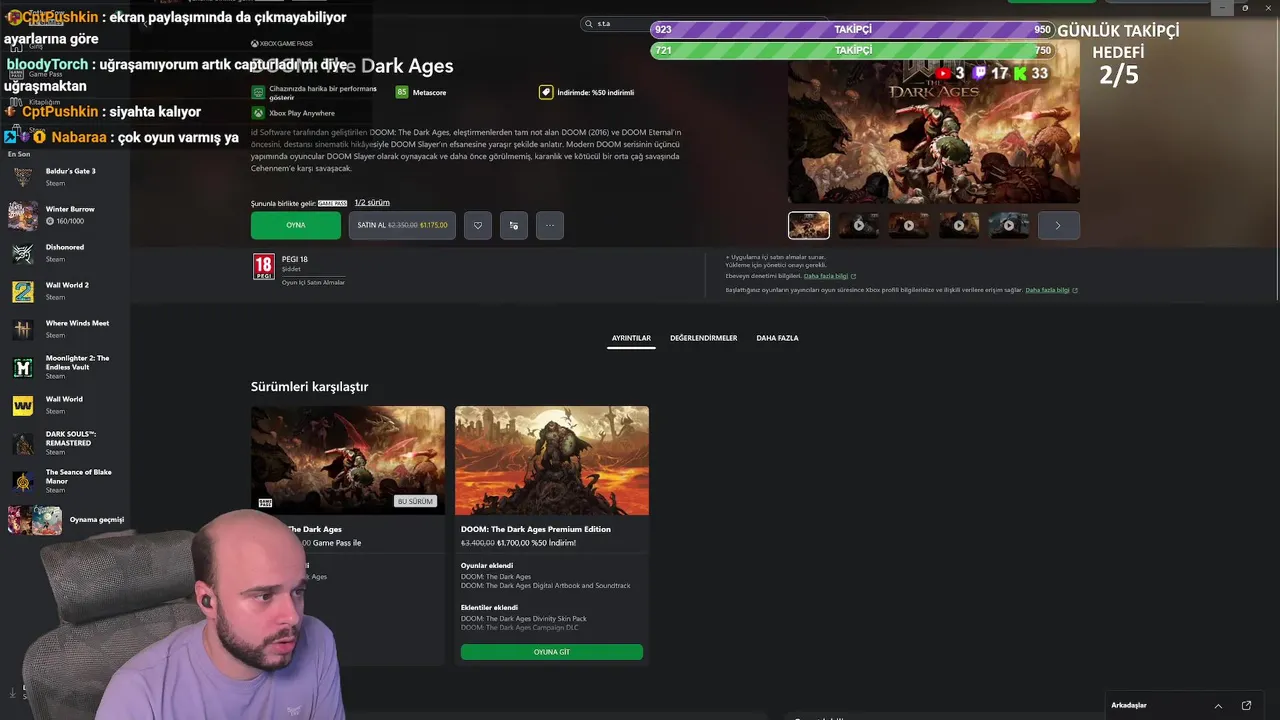Click the PC performance check icon
The image size is (1280, 720).
tap(258, 92)
